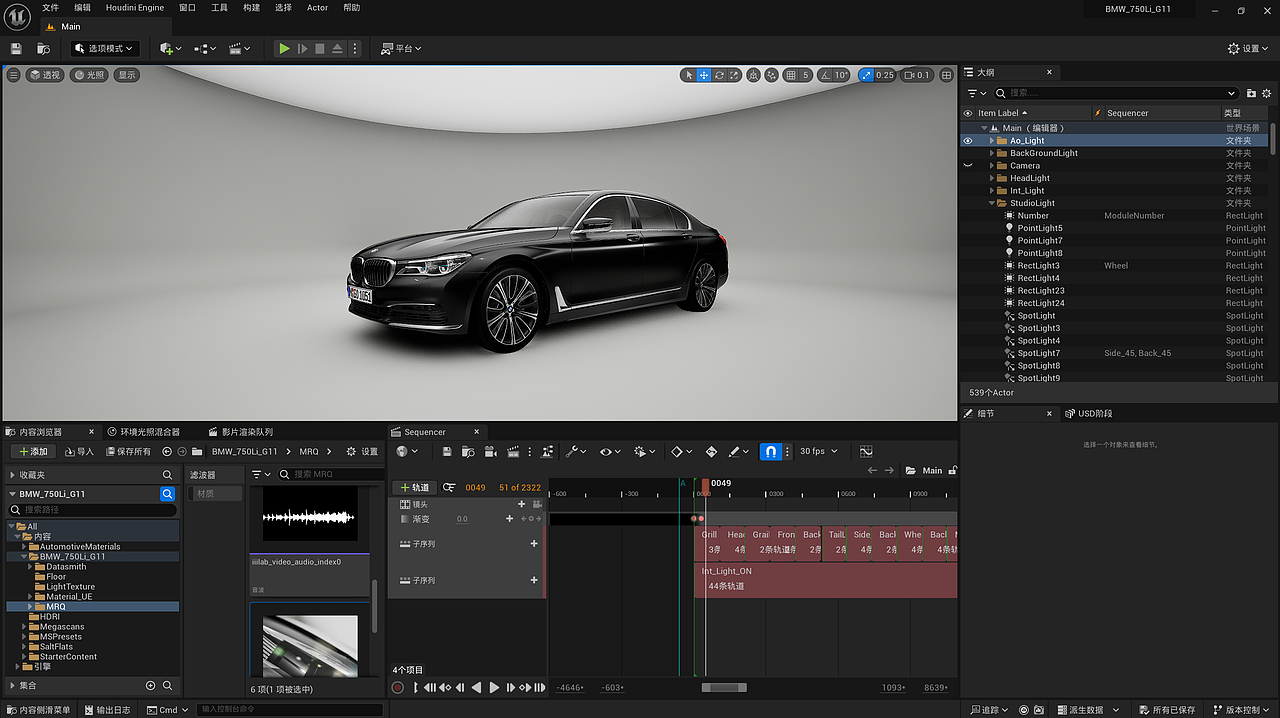The width and height of the screenshot is (1280, 718).
Task: Open the 帮助 help menu
Action: coord(351,8)
